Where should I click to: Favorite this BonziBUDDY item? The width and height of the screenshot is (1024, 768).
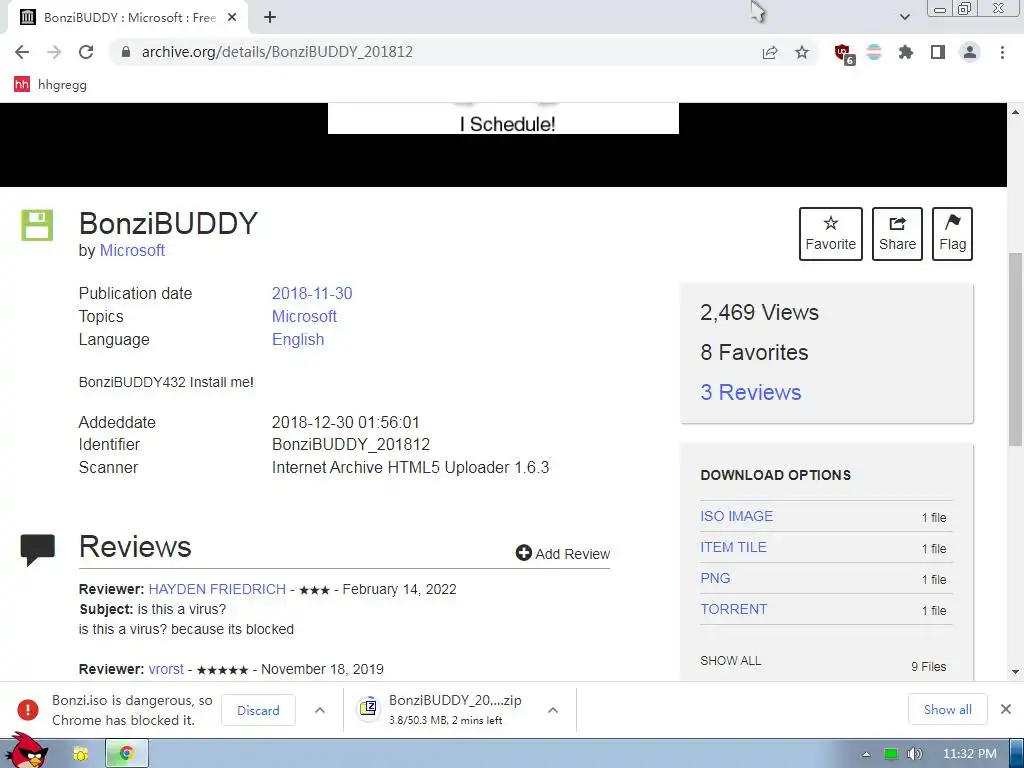[x=831, y=234]
